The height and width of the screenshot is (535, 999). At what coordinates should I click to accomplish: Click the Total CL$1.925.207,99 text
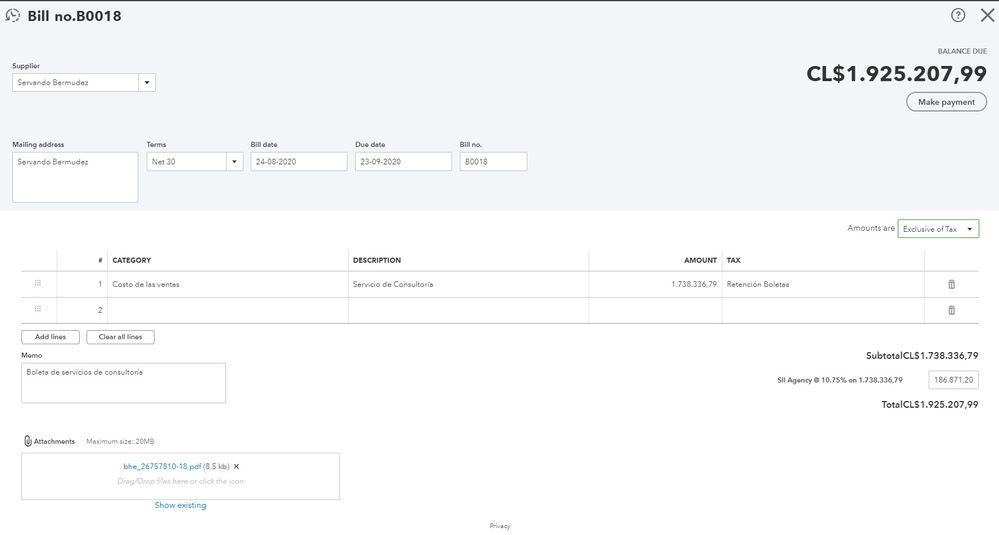pos(930,404)
